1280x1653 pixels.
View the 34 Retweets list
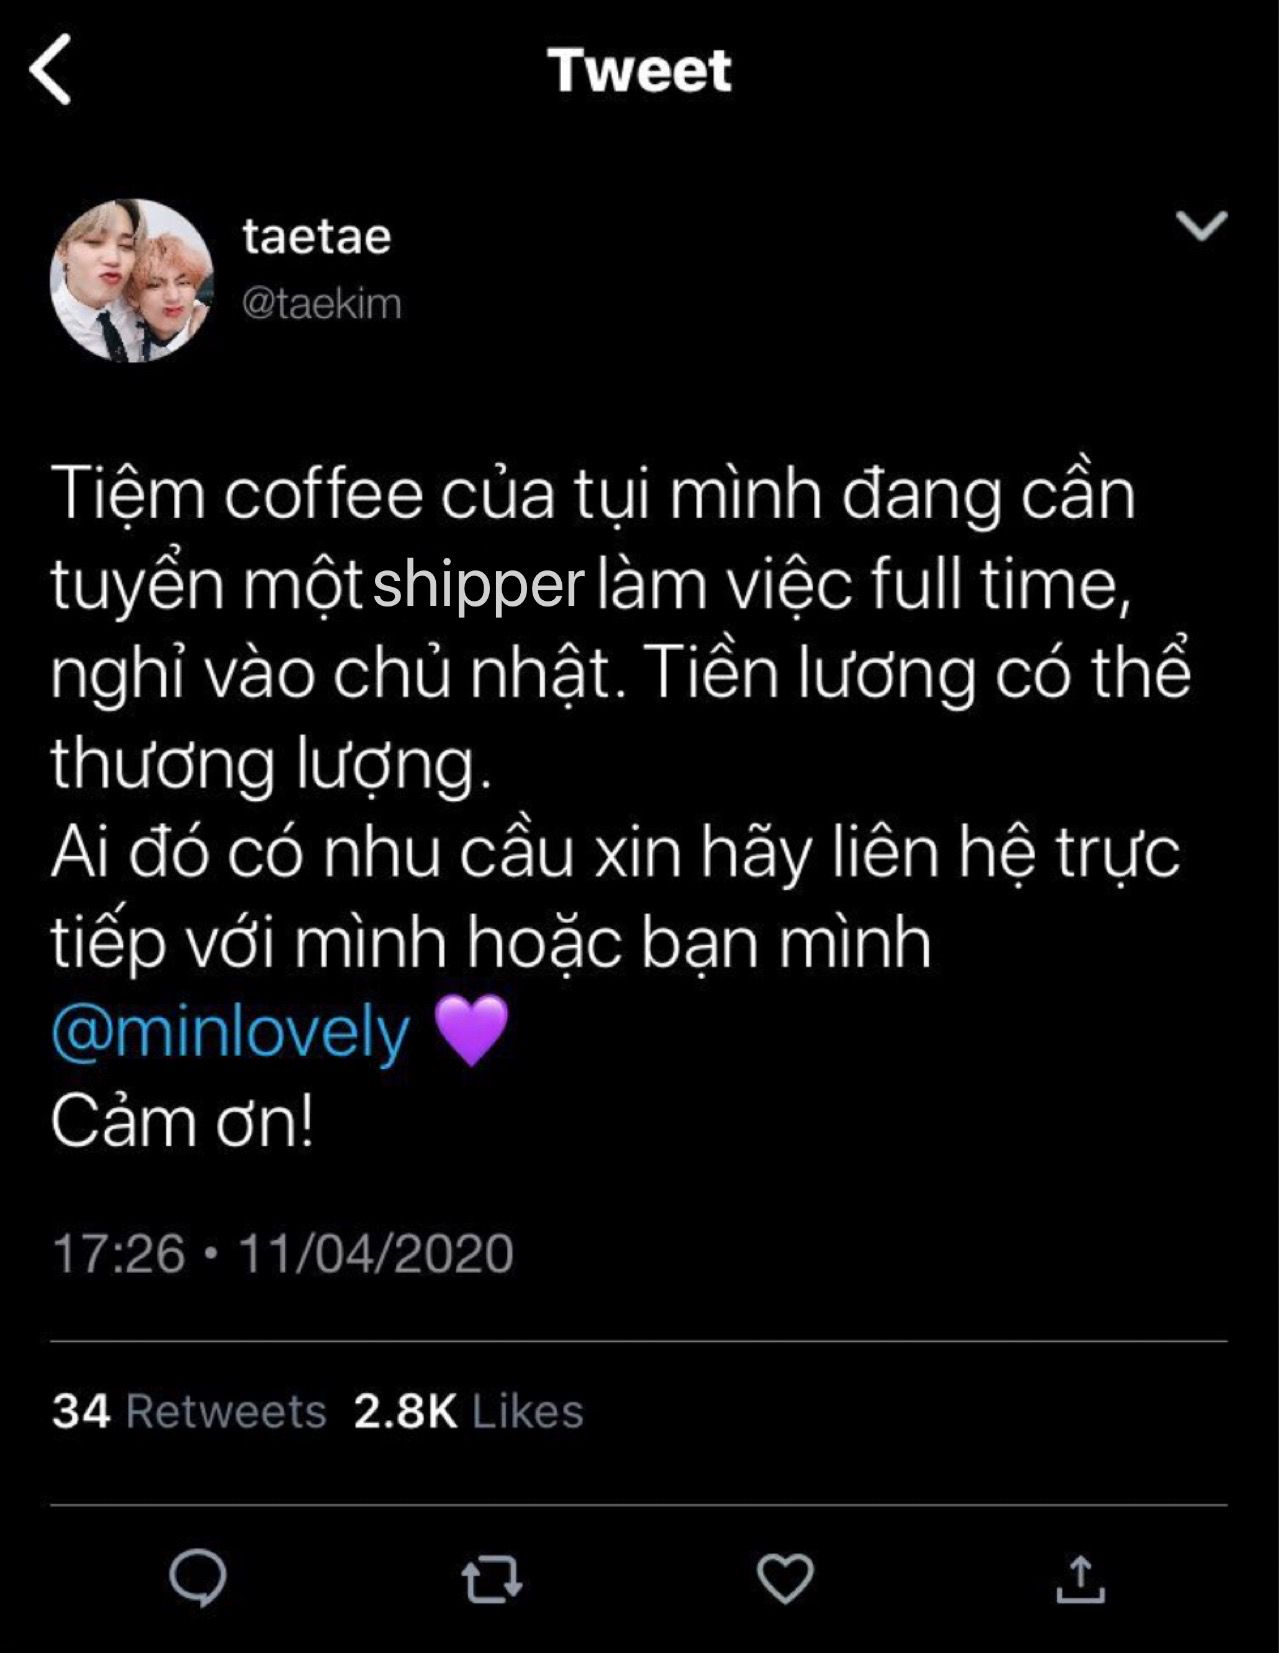[189, 1411]
